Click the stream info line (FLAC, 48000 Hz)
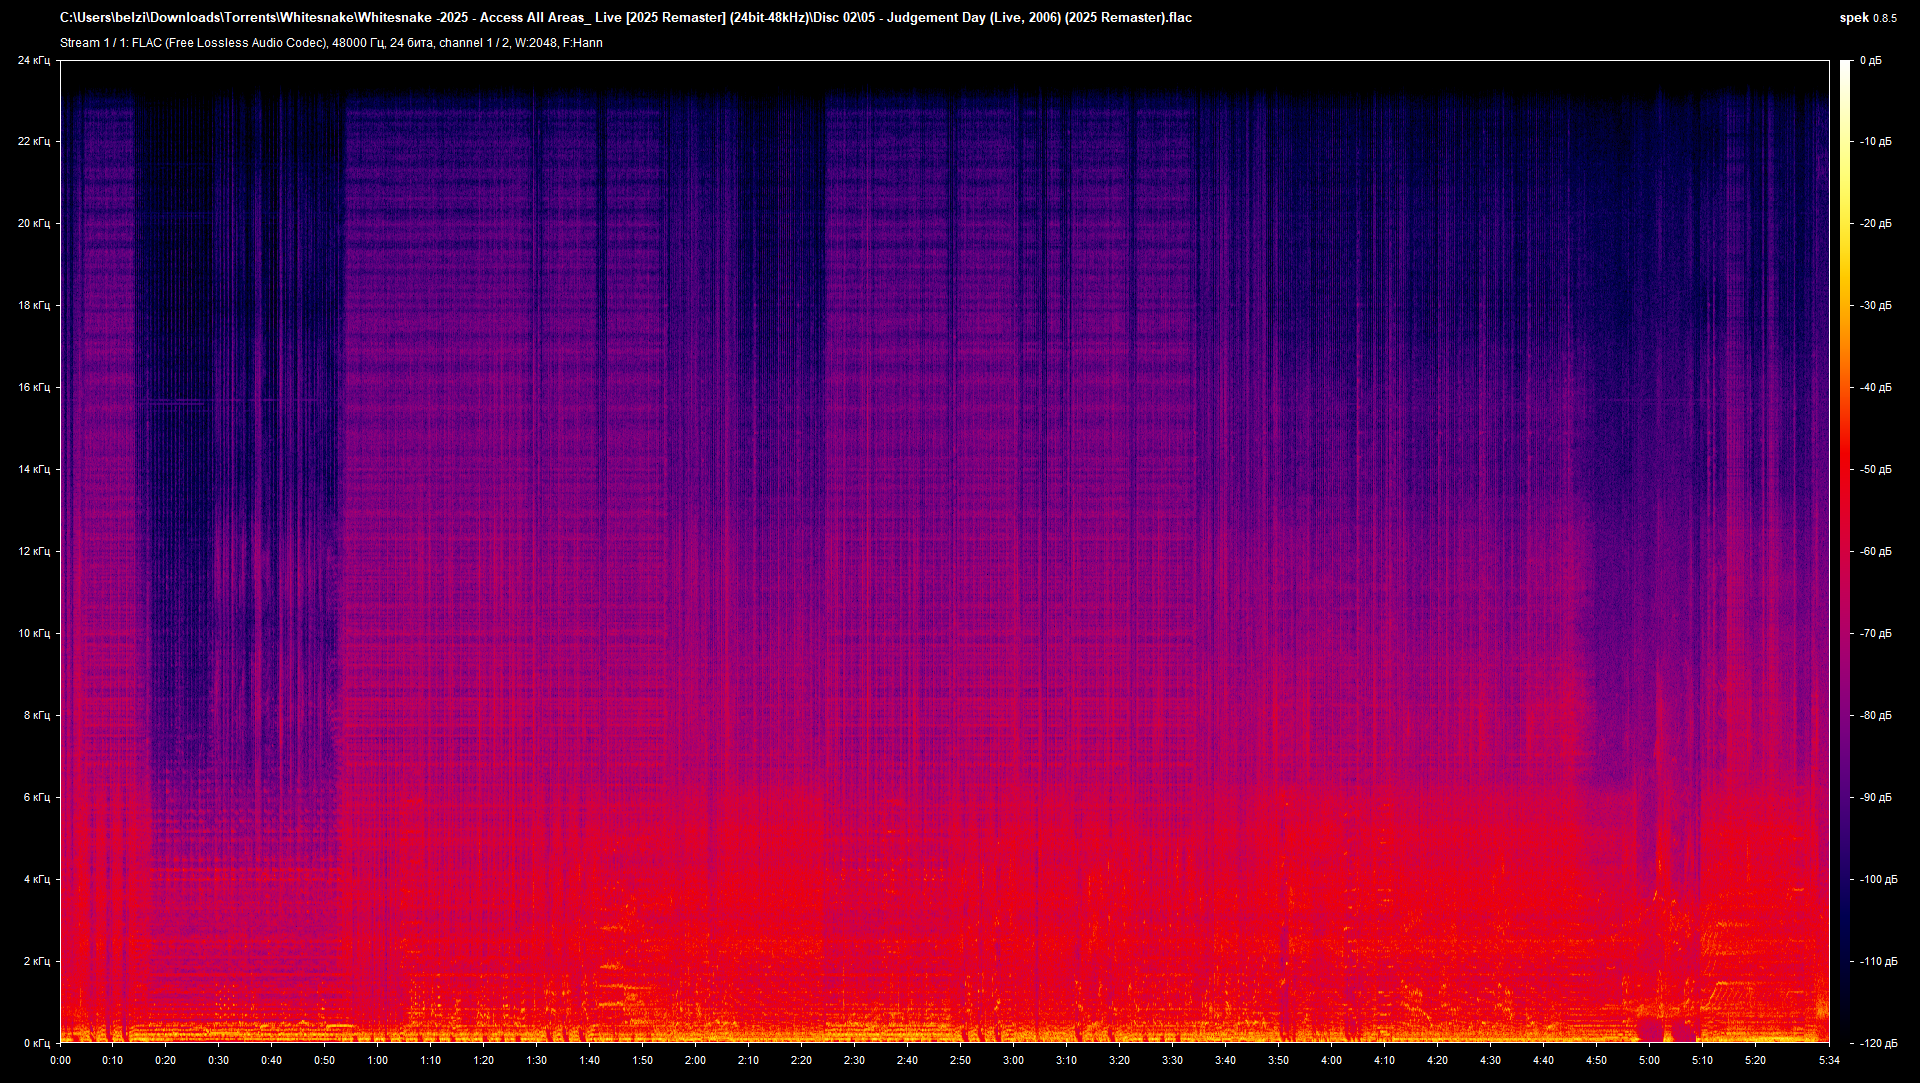The height and width of the screenshot is (1083, 1920). click(x=331, y=43)
